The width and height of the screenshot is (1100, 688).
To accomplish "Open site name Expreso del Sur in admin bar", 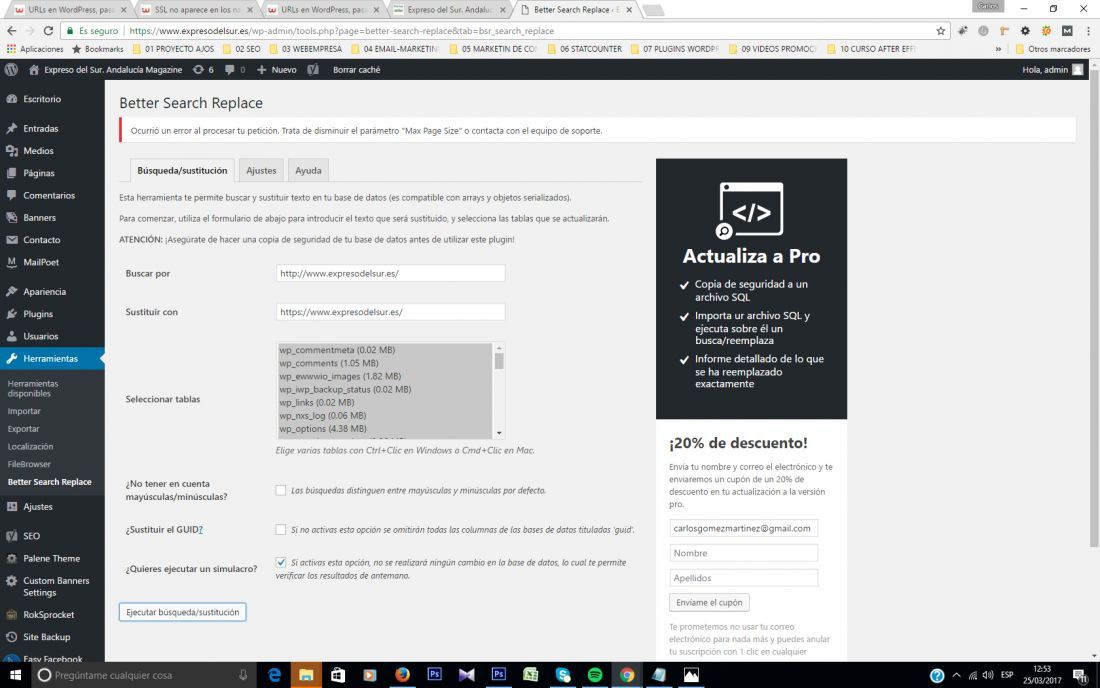I will 105,69.
